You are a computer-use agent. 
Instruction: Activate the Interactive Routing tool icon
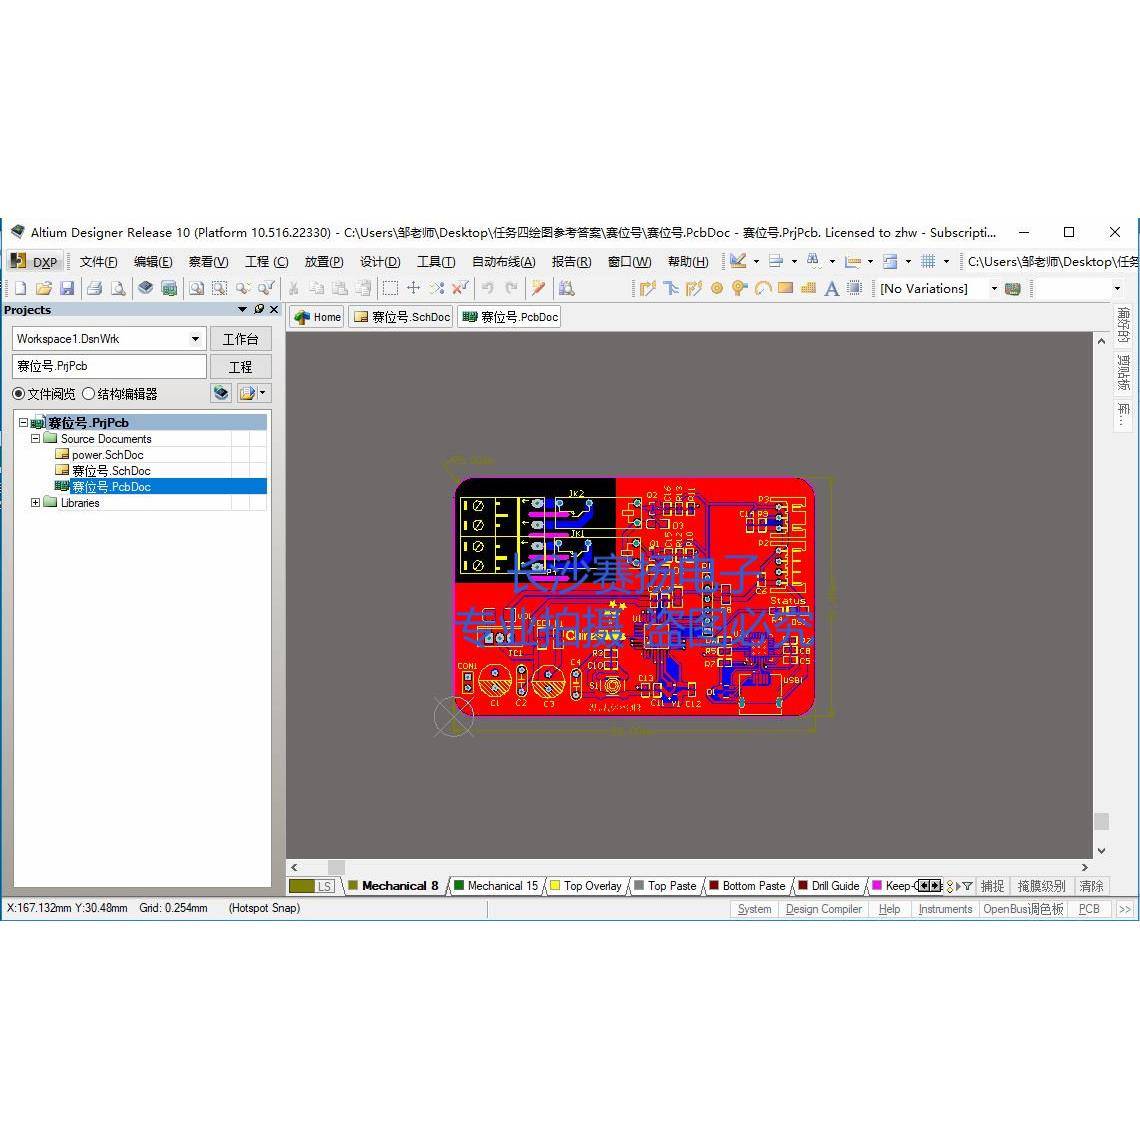pyautogui.click(x=647, y=289)
